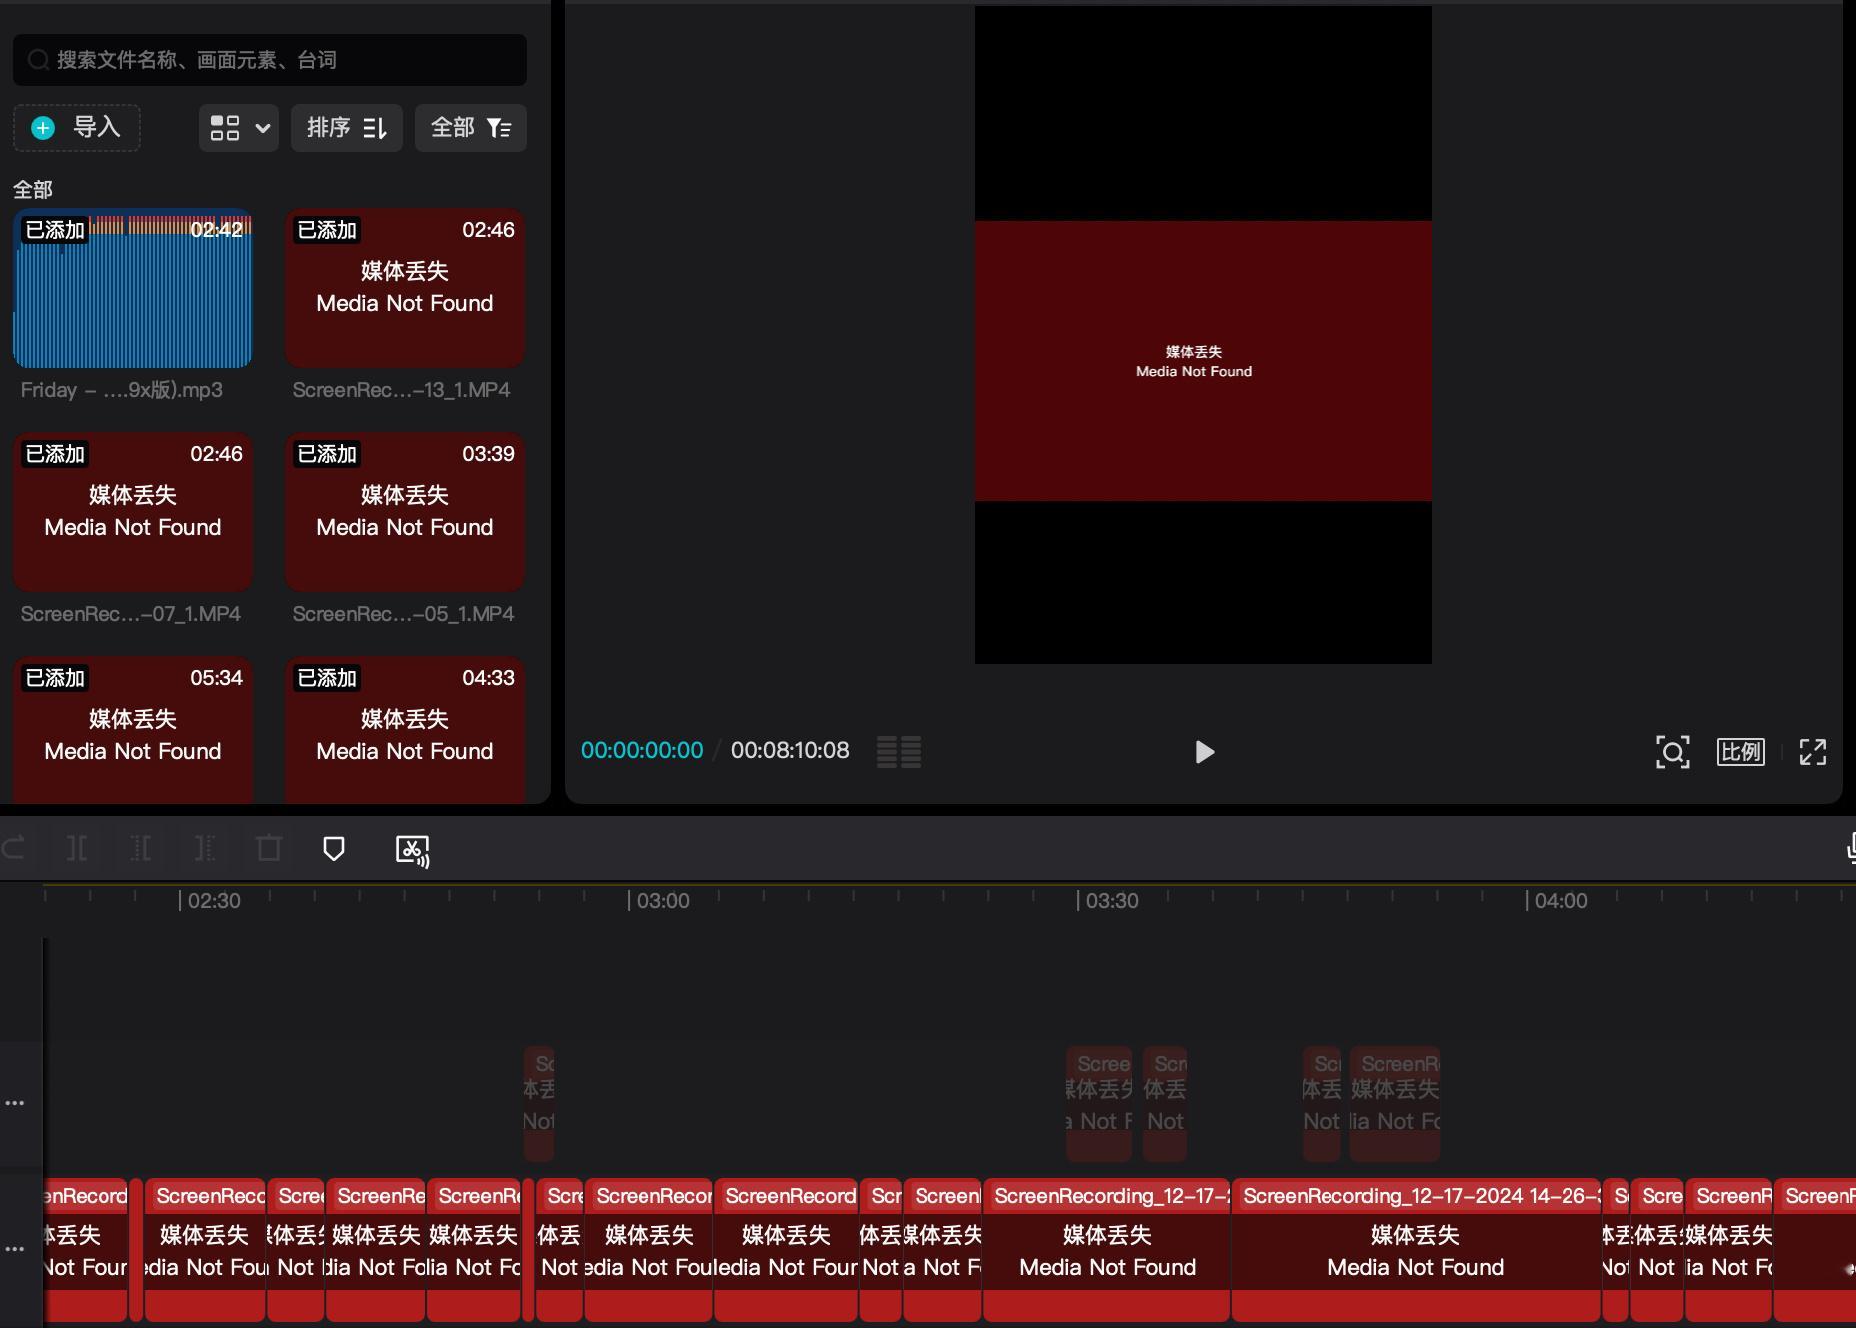Click the file name ScreenRec…-05_1.MP4

tap(403, 614)
